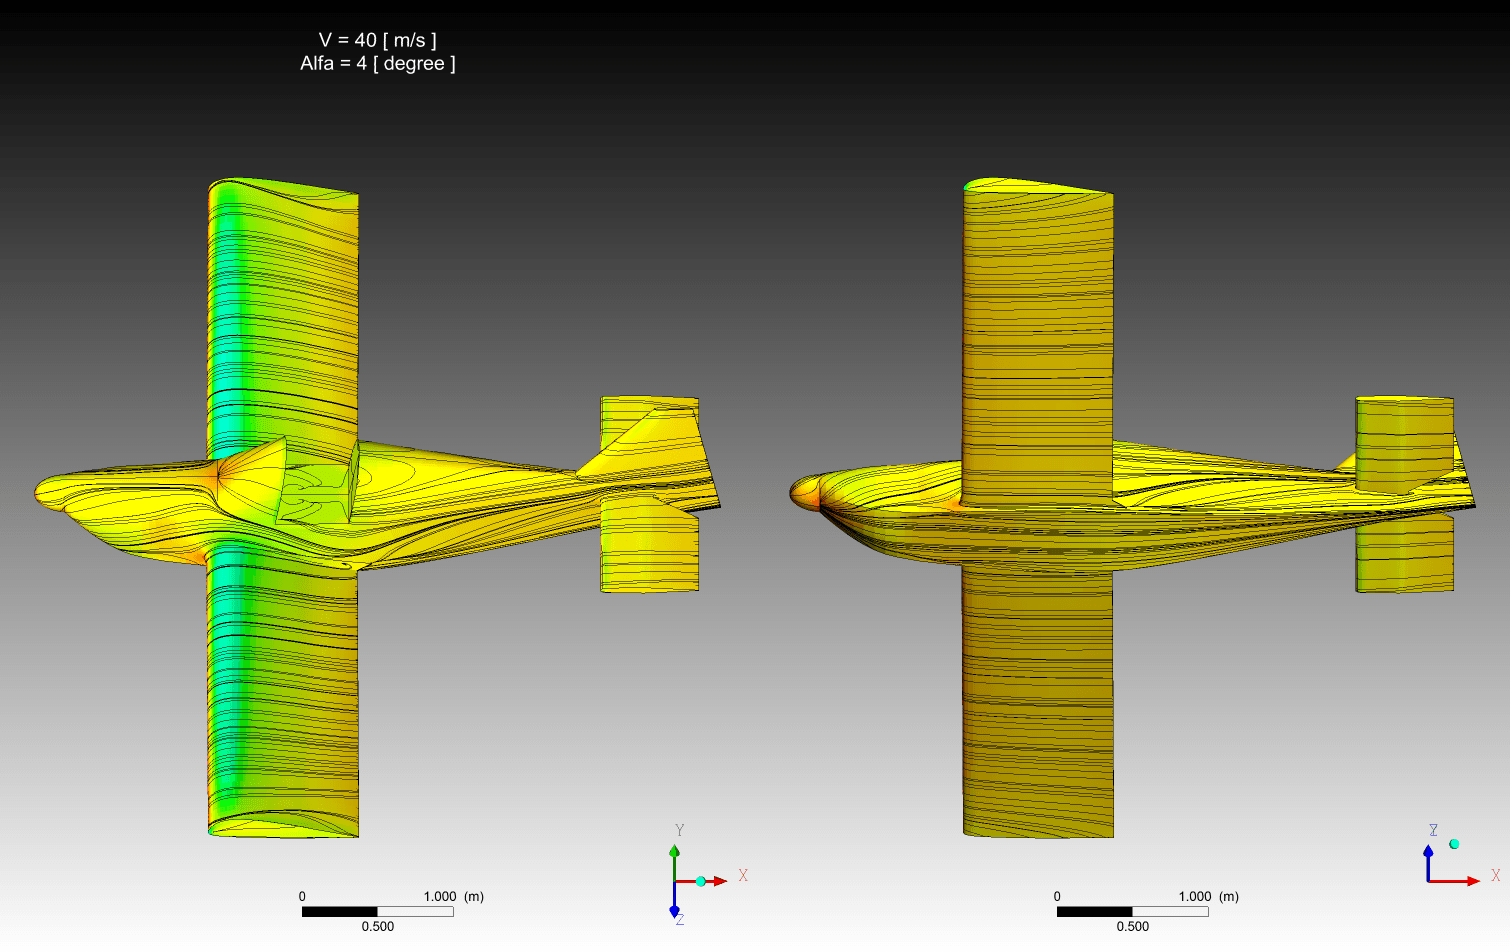Select the lower wing in the right view
The width and height of the screenshot is (1510, 952).
click(1038, 700)
